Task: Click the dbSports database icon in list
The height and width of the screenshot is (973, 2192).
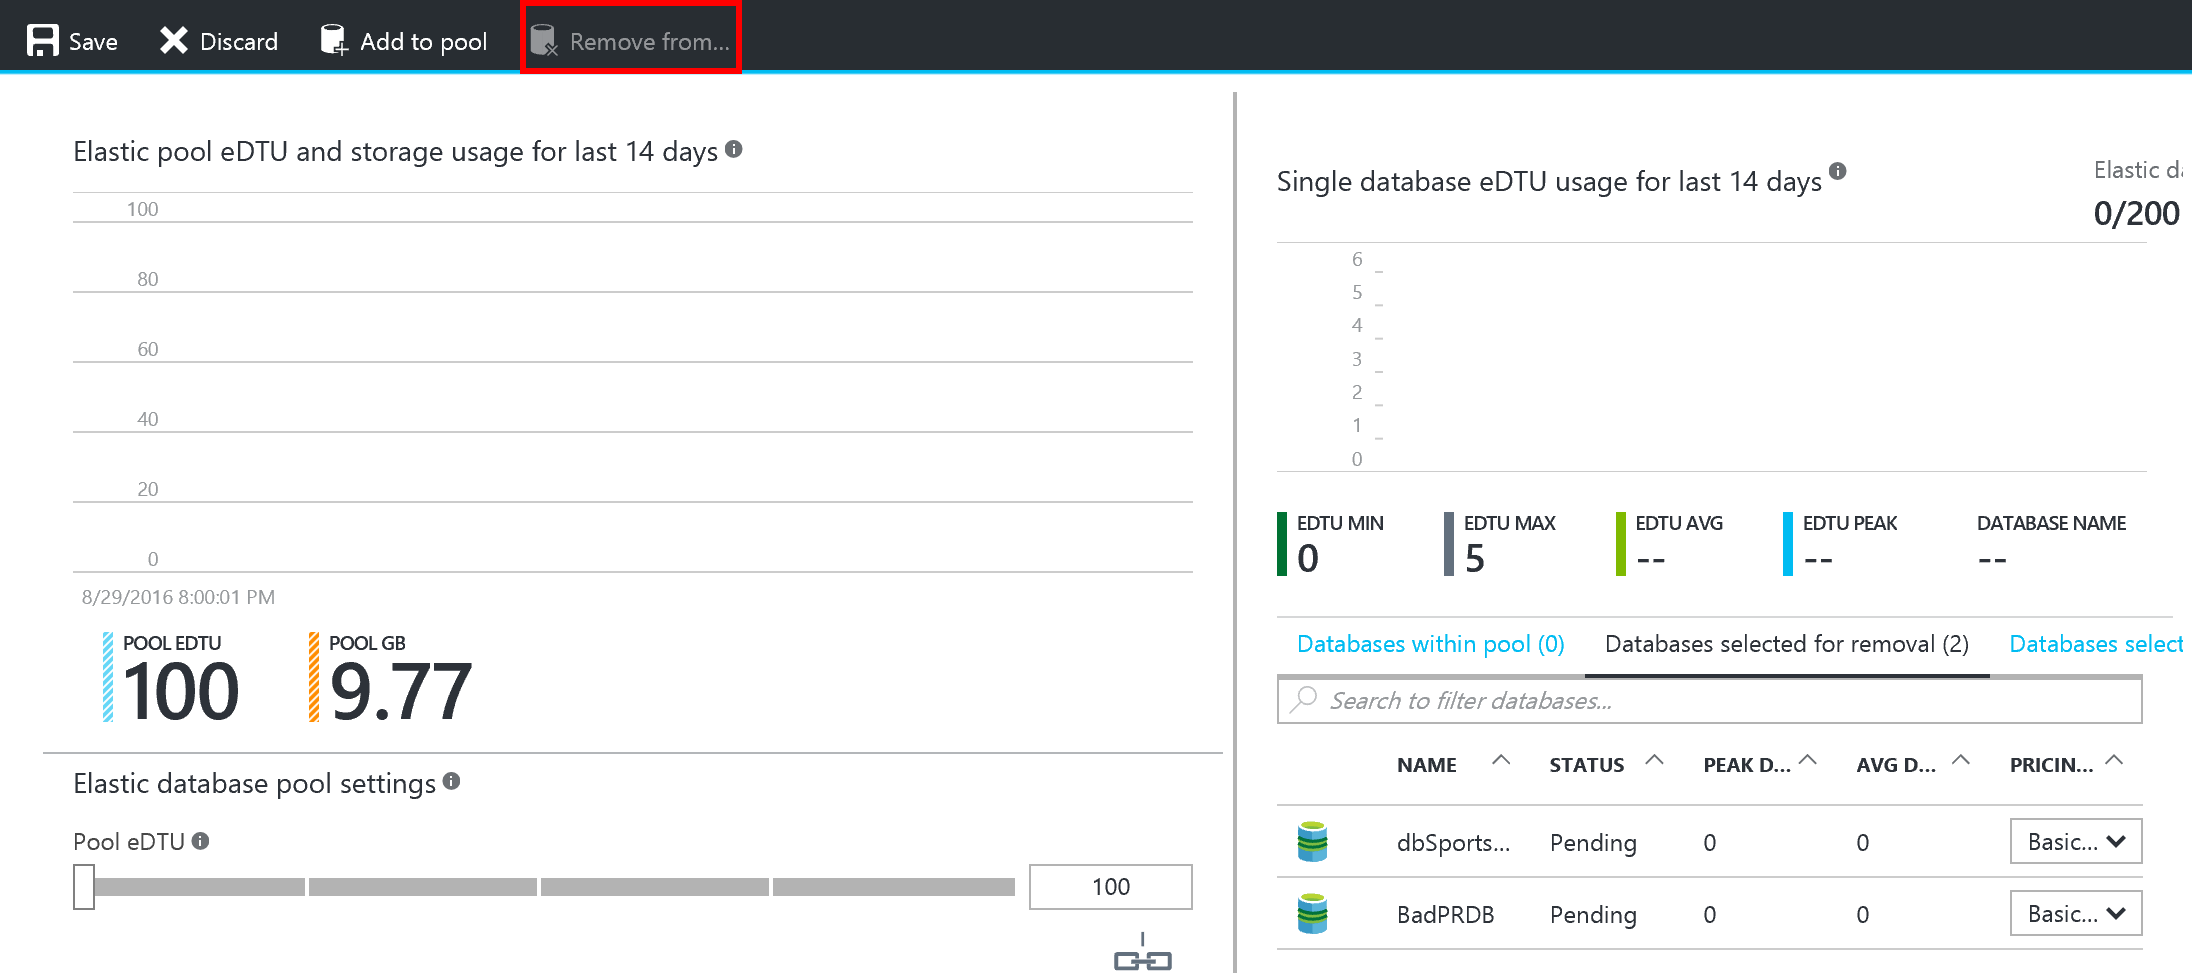Action: click(x=1312, y=842)
